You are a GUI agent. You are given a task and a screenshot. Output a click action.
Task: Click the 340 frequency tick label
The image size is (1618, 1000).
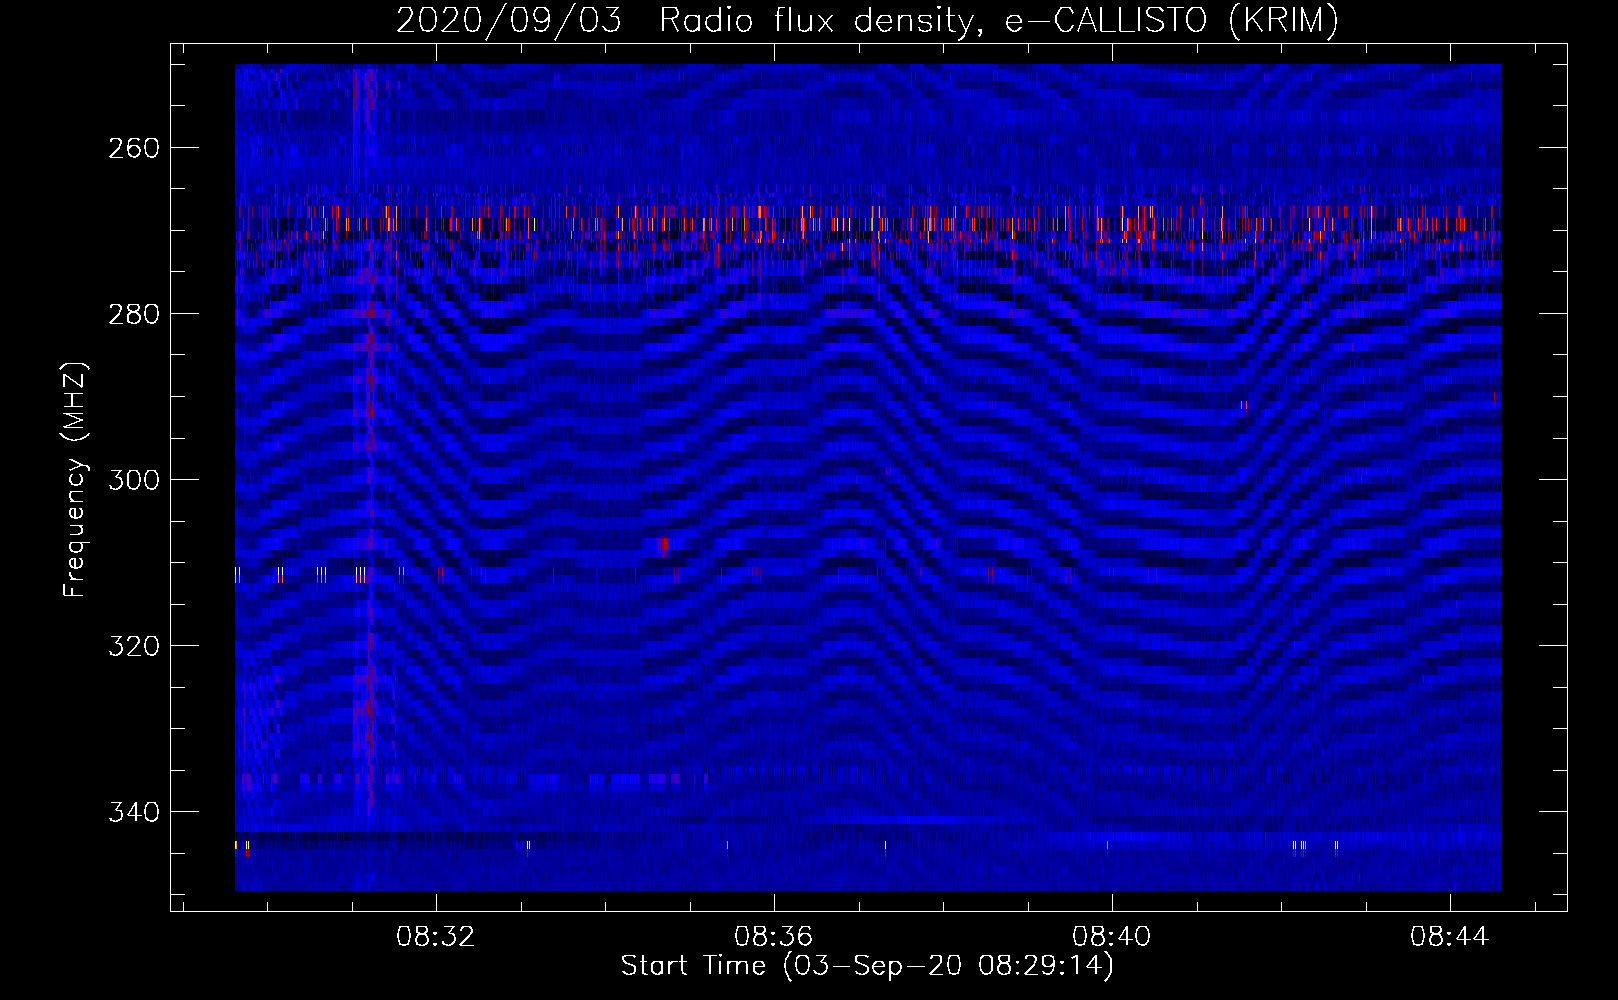(x=133, y=812)
